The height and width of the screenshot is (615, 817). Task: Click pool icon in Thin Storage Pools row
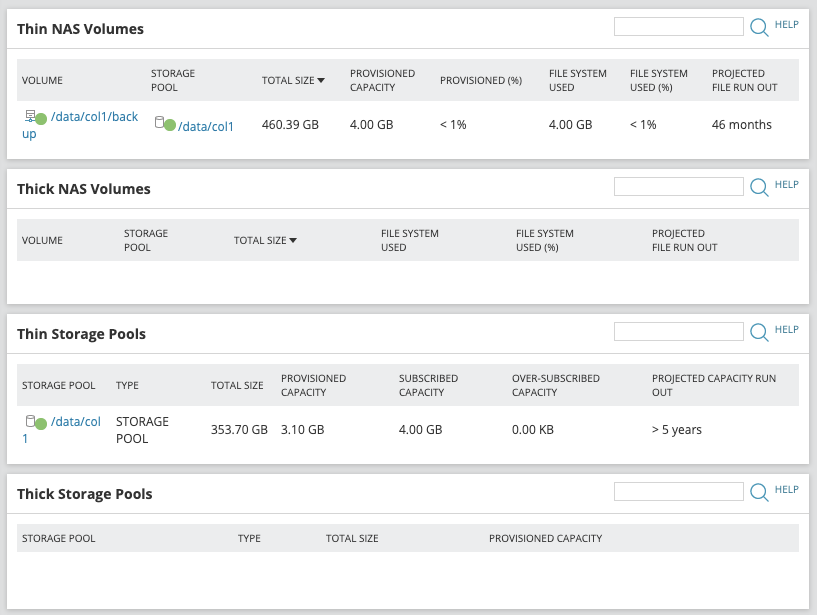coord(35,422)
